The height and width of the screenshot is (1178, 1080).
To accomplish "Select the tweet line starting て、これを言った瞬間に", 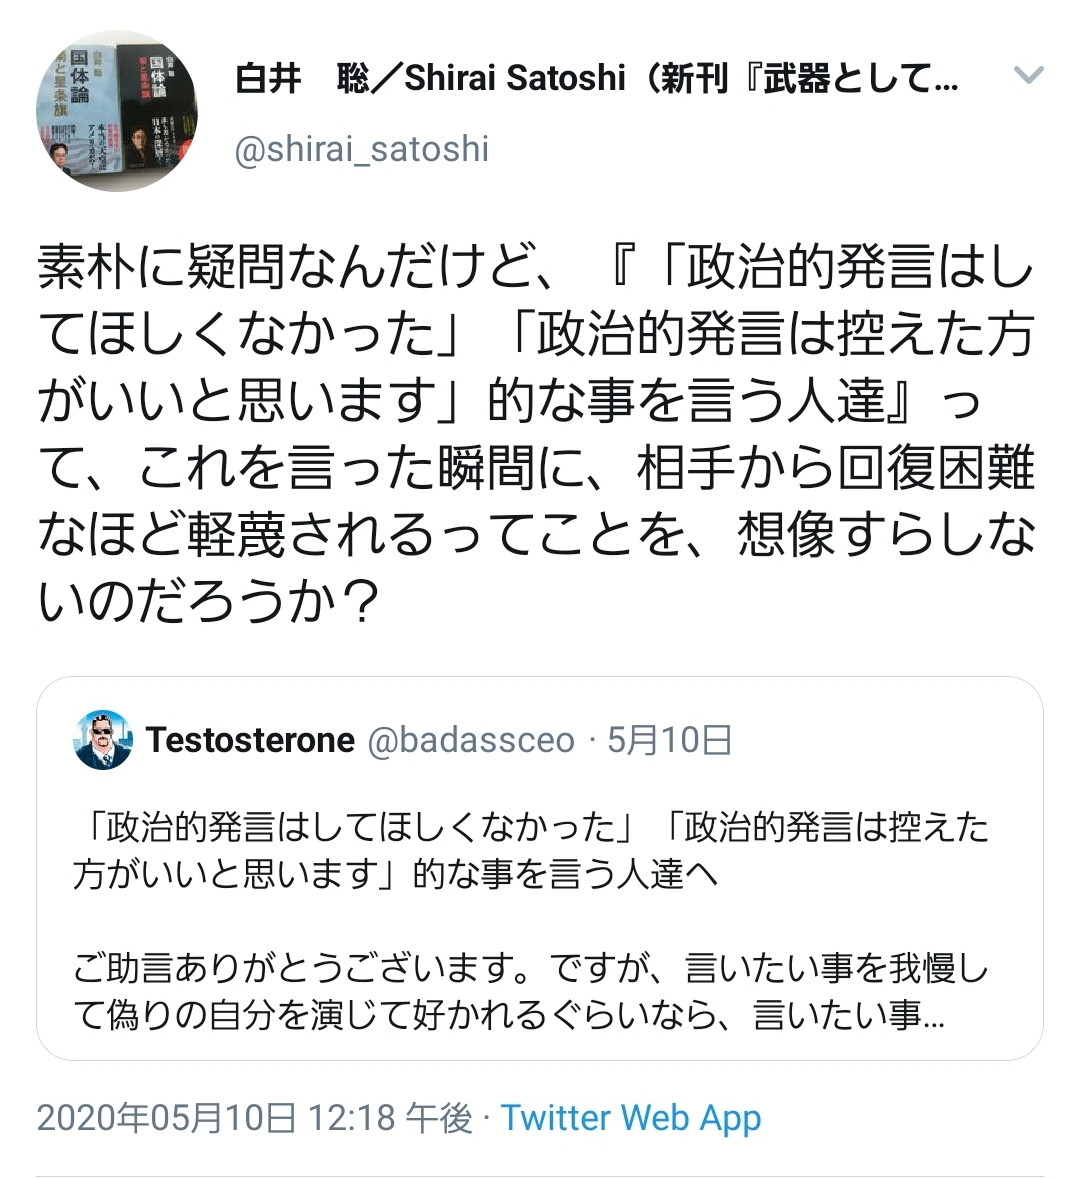I will click(x=536, y=469).
